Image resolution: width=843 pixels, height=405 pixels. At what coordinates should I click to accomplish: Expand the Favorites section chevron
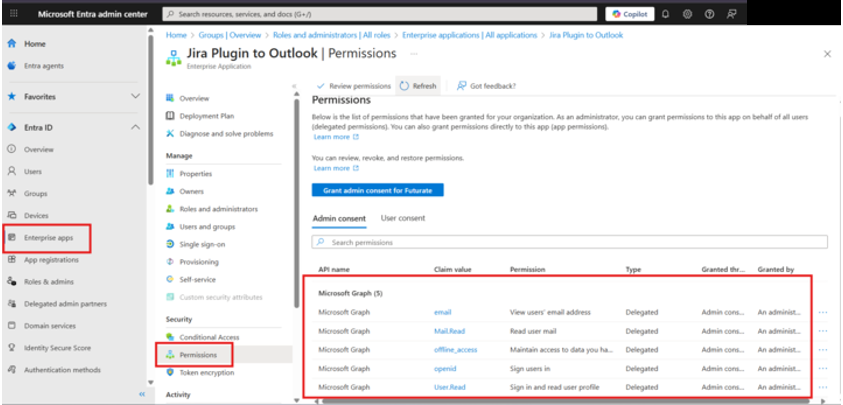[x=135, y=96]
